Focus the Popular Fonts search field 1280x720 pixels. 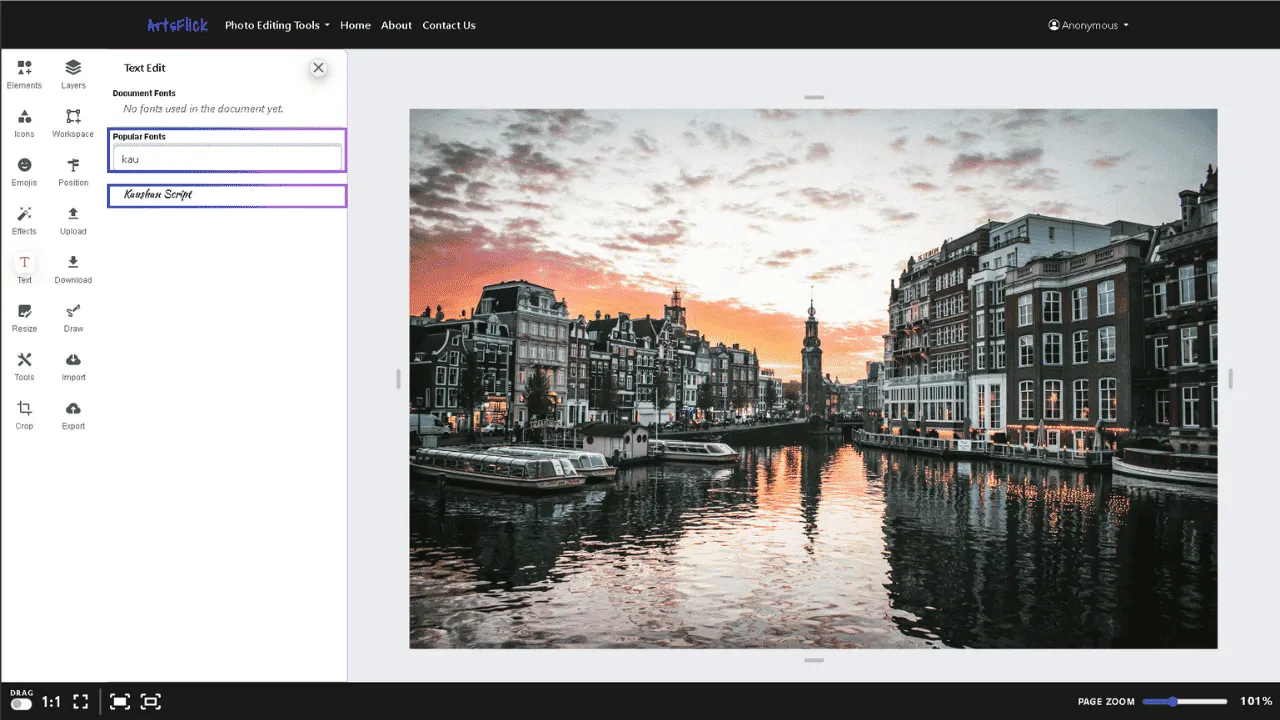[227, 158]
